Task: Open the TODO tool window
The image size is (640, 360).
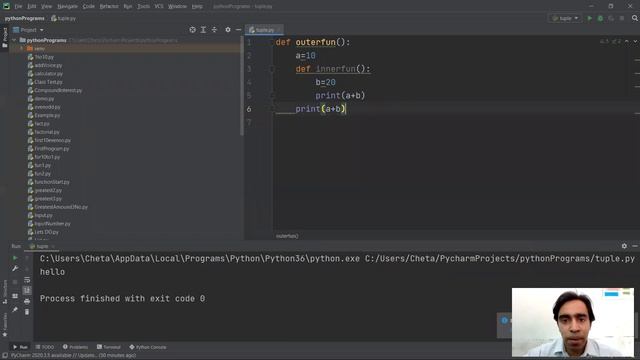Action: click(45, 347)
